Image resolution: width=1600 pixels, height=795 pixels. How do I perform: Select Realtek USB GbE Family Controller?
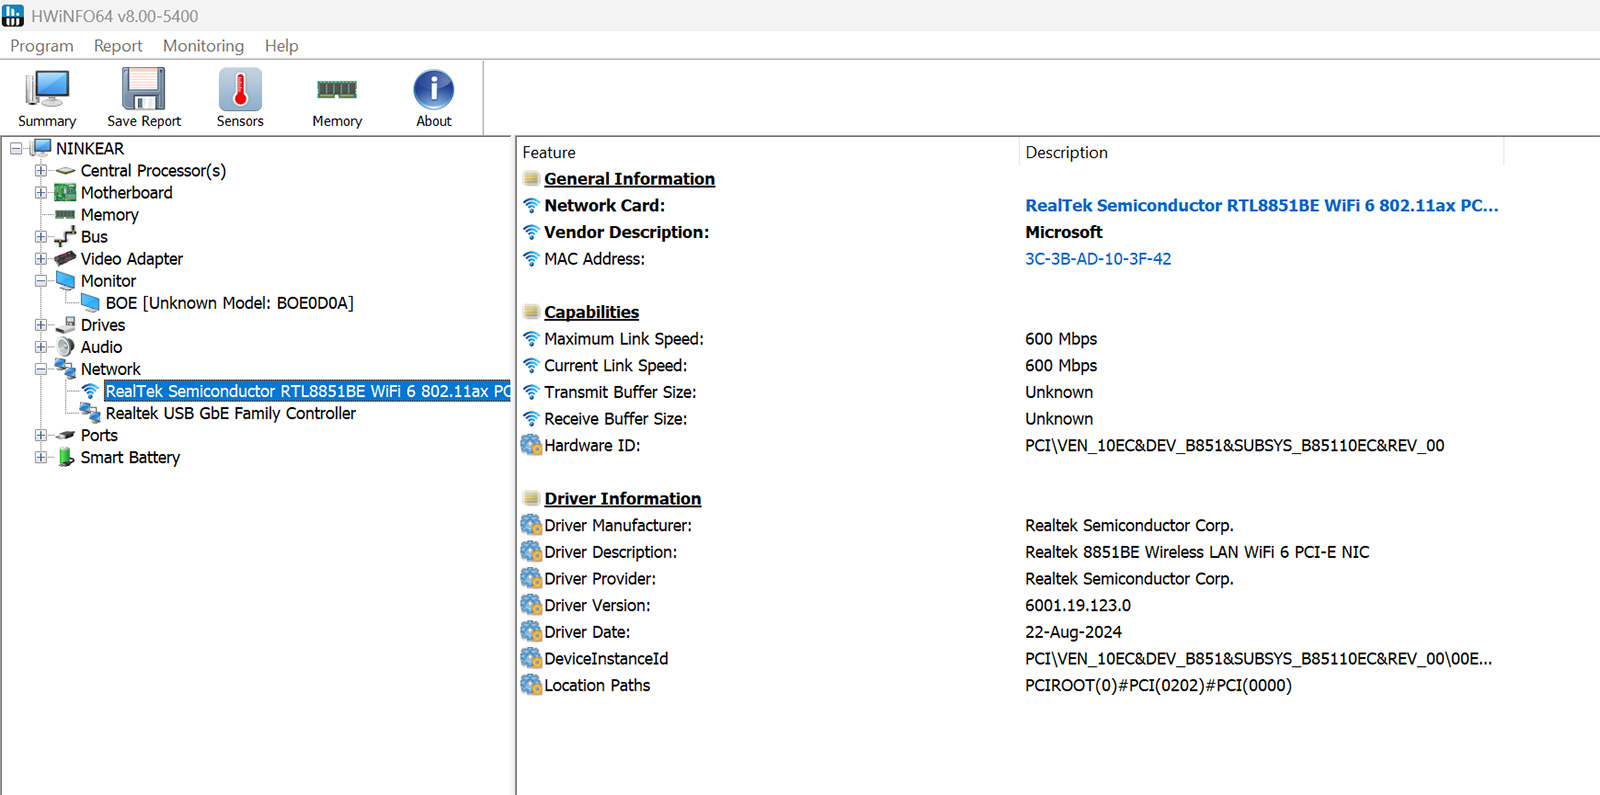[x=230, y=413]
